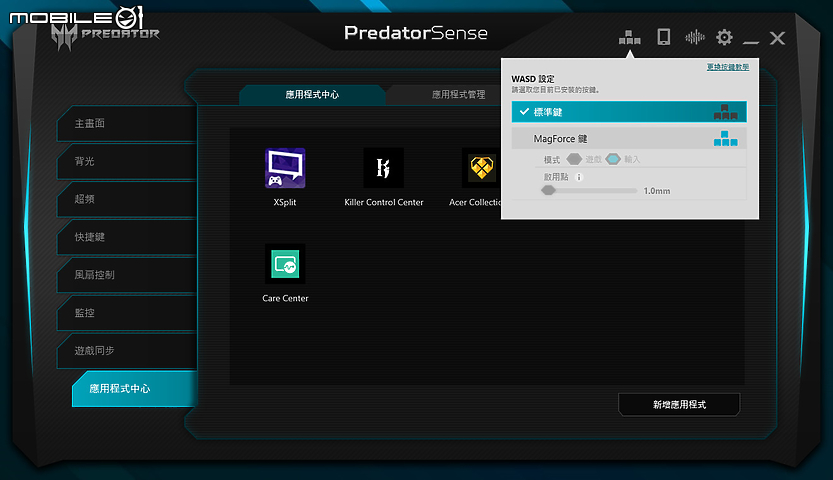
Task: Click the Killer Control Center label
Action: pos(384,202)
